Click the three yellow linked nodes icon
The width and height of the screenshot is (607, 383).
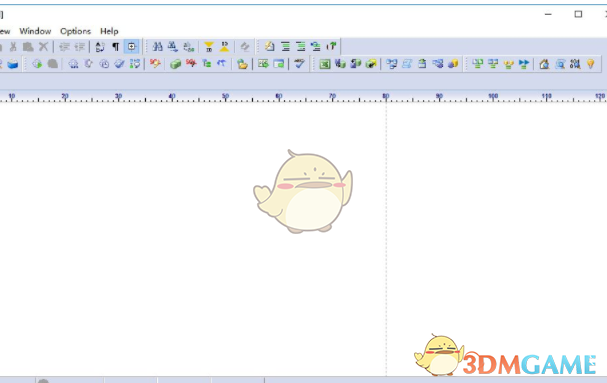(508, 64)
